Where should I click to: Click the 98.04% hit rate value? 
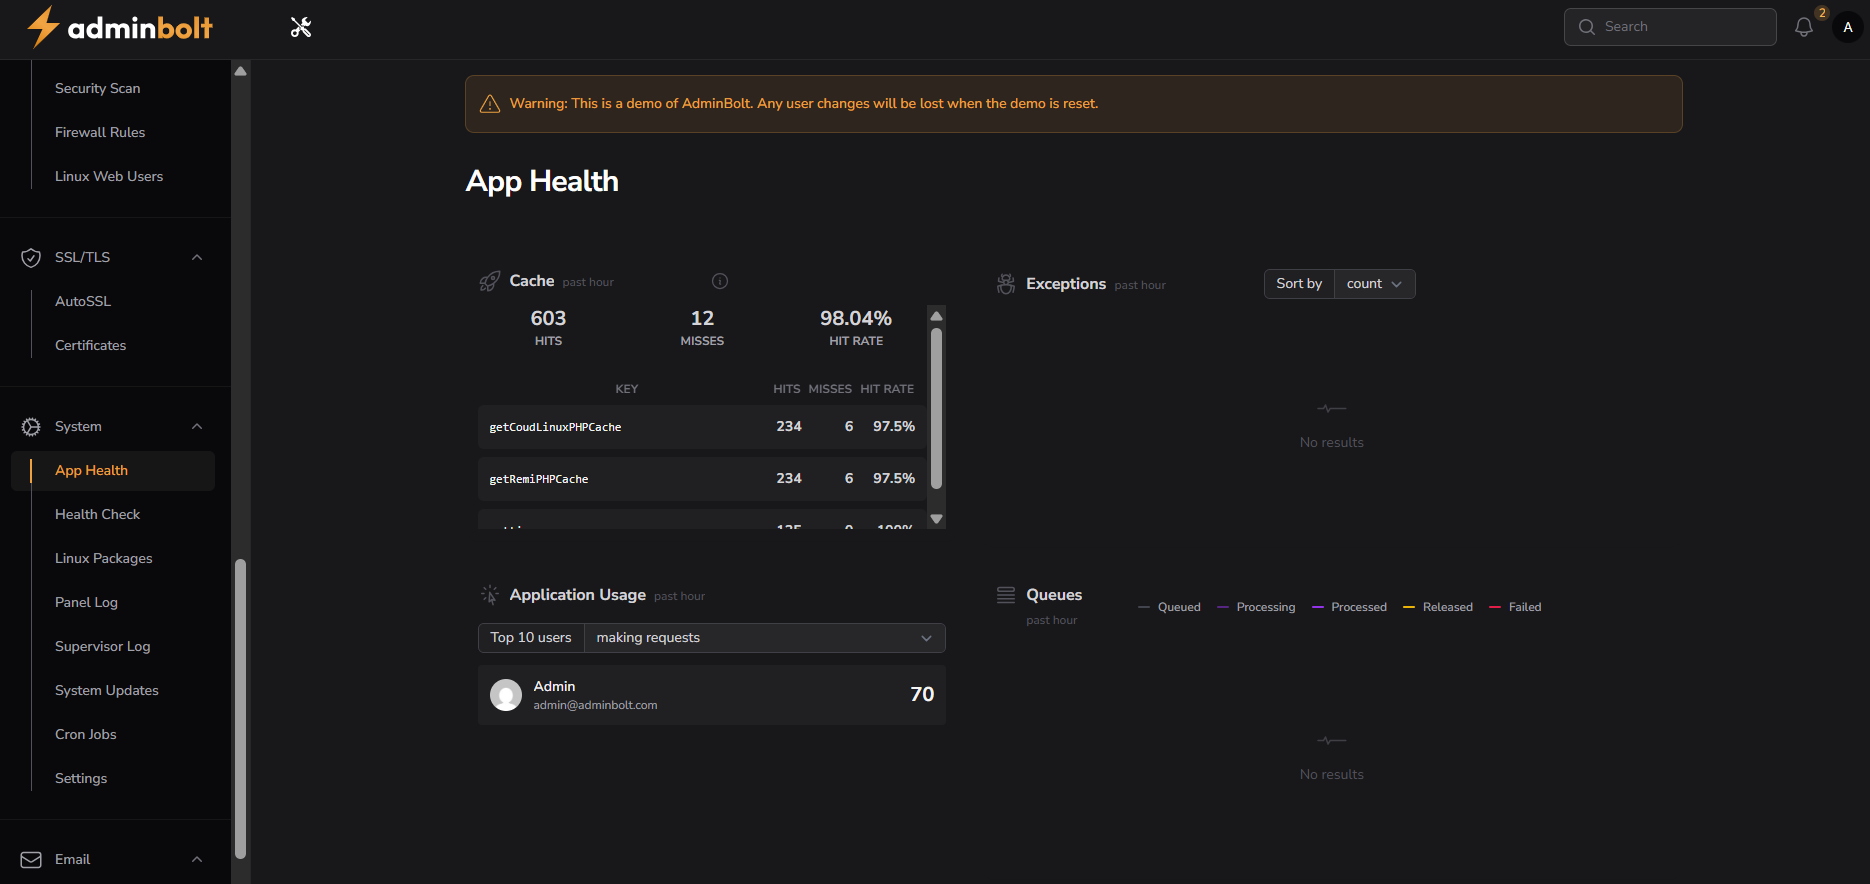(856, 318)
